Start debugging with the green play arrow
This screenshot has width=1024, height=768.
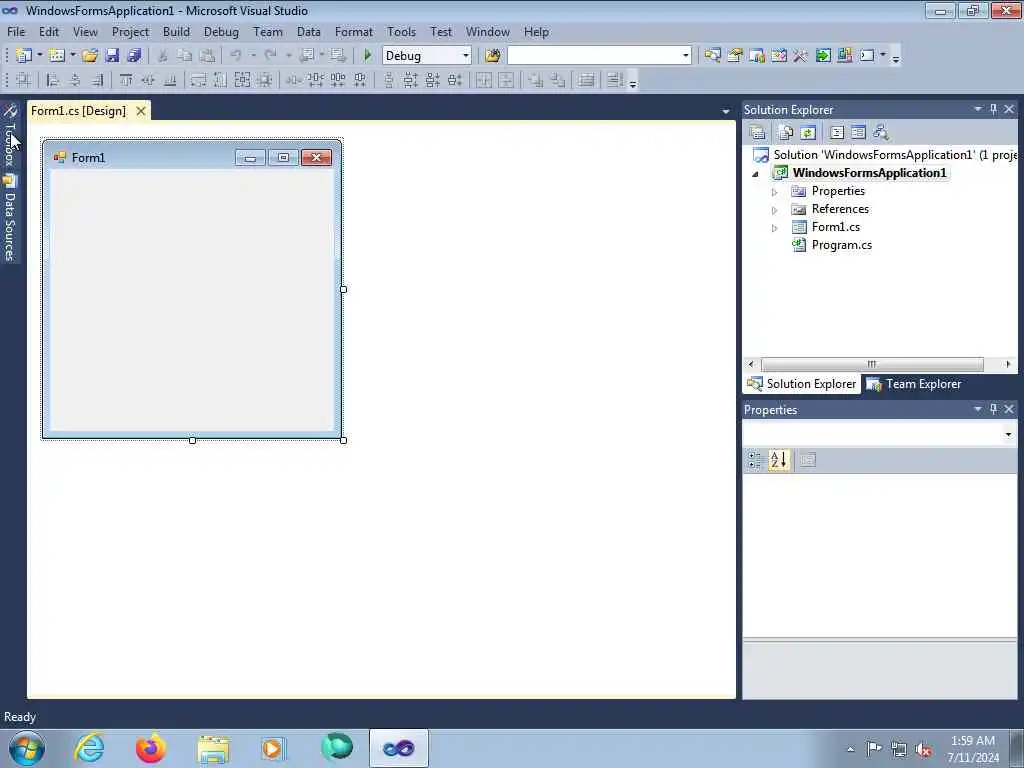(367, 56)
